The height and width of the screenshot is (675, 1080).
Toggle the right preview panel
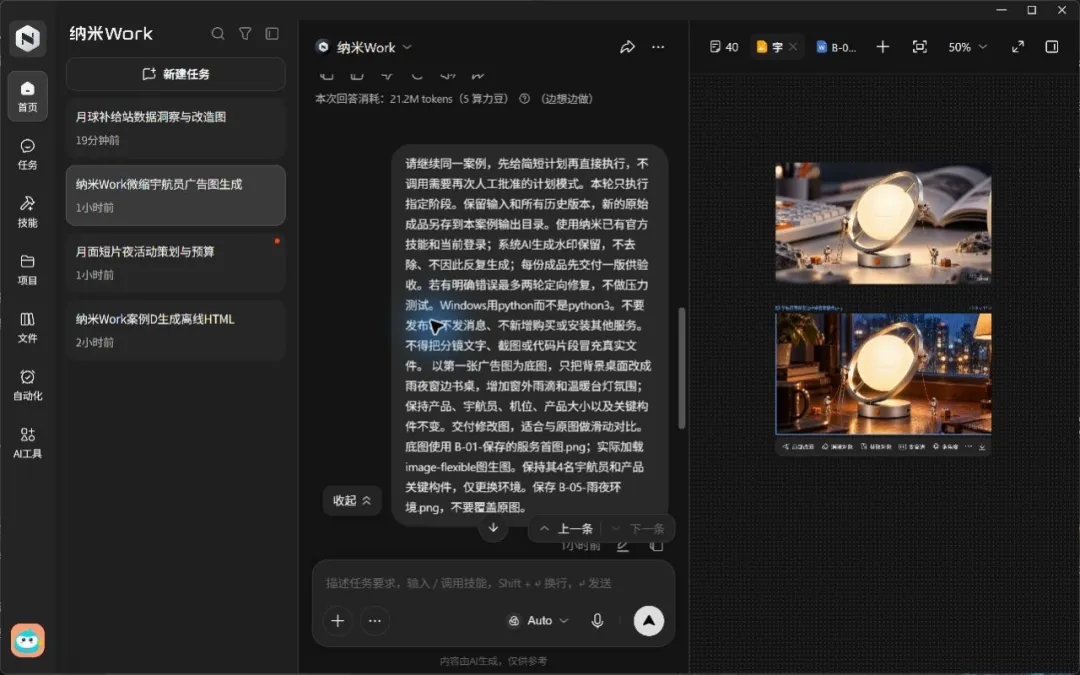tap(1051, 47)
